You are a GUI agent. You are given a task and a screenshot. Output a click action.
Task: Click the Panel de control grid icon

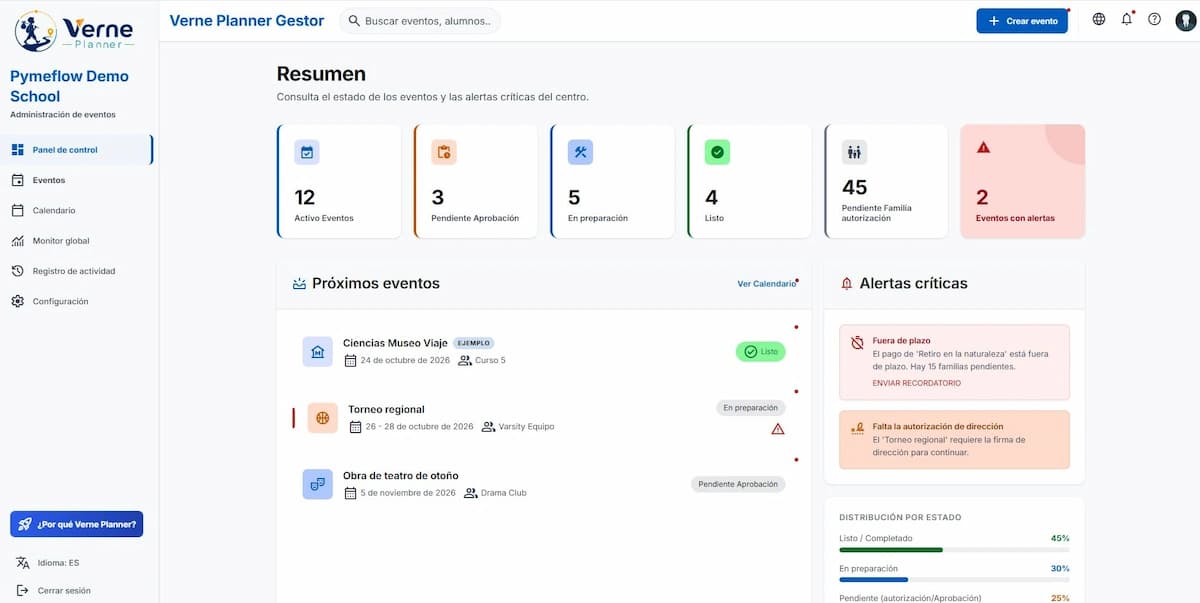17,150
